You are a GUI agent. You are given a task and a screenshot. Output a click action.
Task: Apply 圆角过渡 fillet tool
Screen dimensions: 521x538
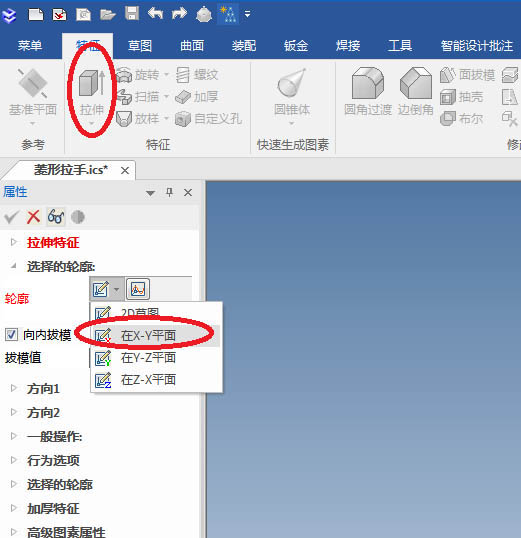[x=368, y=92]
